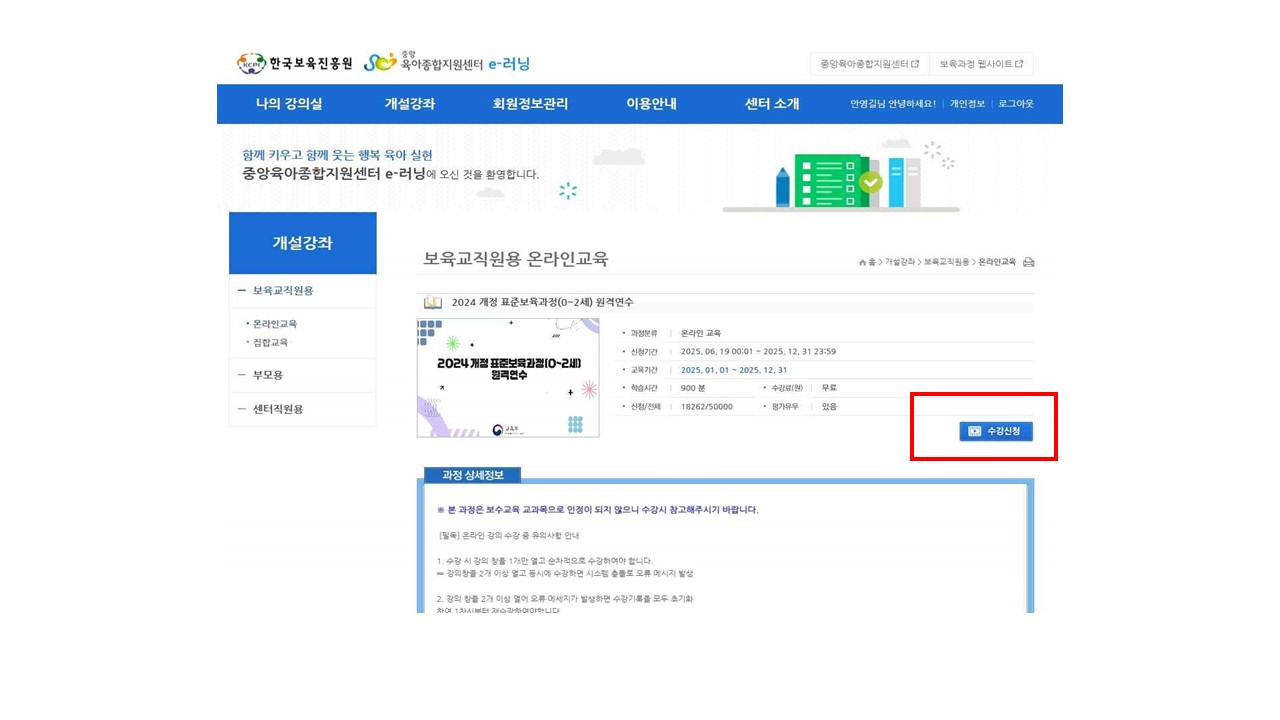Image resolution: width=1280 pixels, height=720 pixels.
Task: Go to 센터 소개 in navigation bar
Action: click(x=772, y=104)
